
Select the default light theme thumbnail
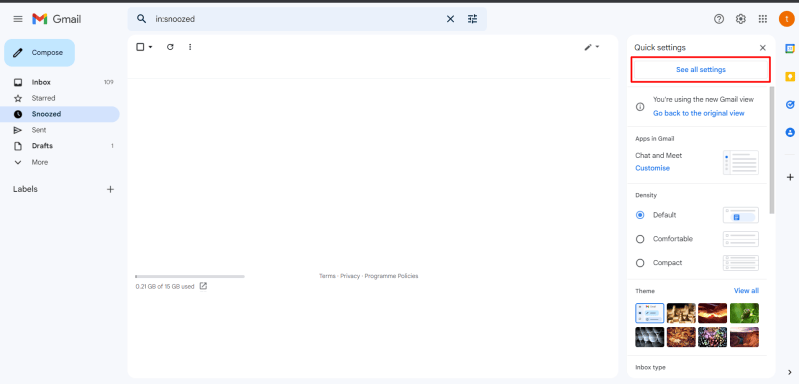click(x=650, y=313)
